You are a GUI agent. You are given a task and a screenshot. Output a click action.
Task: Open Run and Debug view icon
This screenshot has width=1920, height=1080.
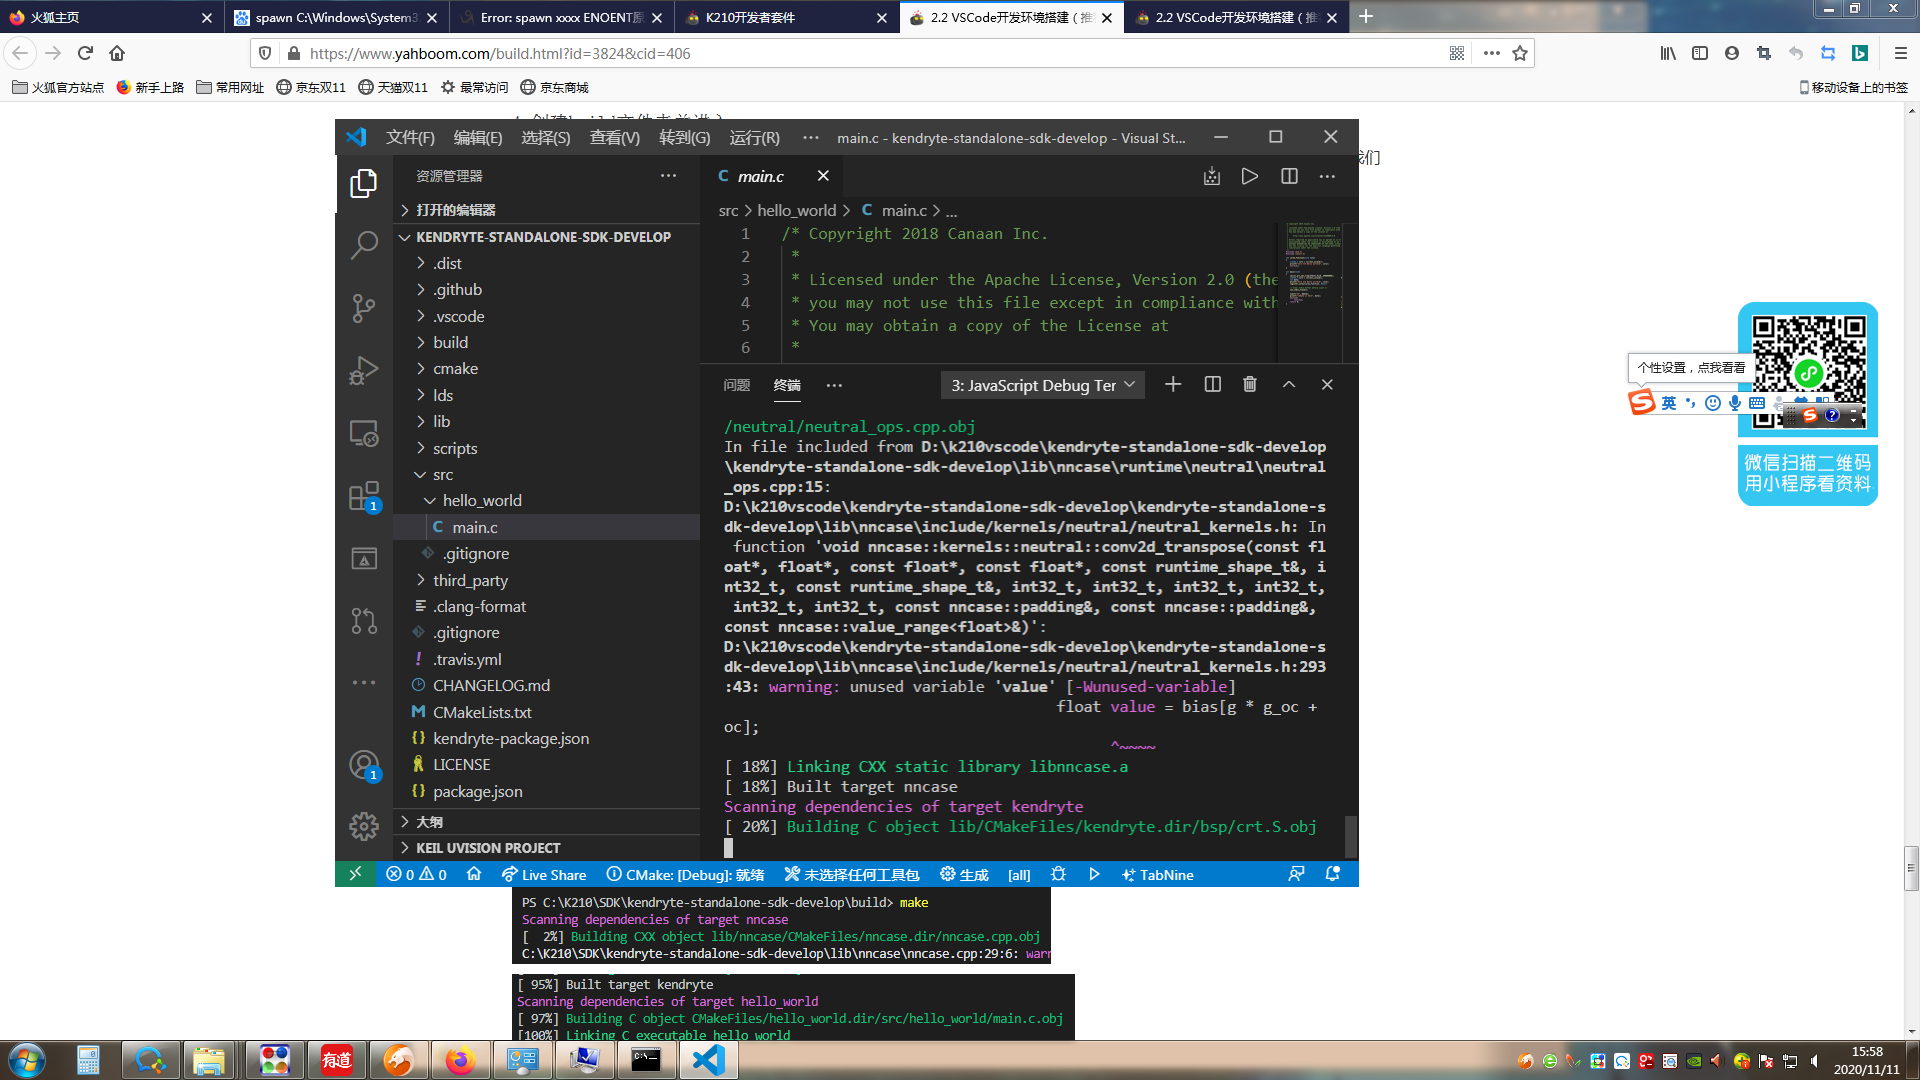point(364,371)
